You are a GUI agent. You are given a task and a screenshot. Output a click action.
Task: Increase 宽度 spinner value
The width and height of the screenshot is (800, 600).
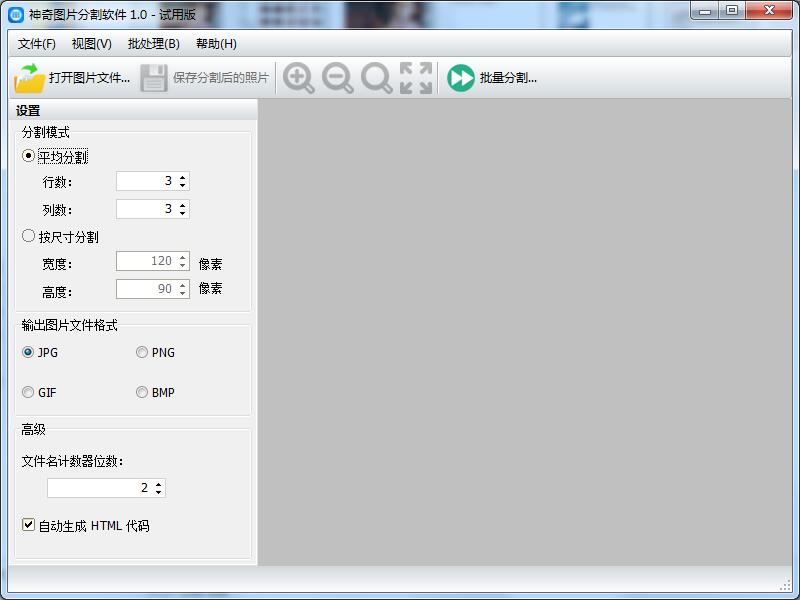coord(183,257)
